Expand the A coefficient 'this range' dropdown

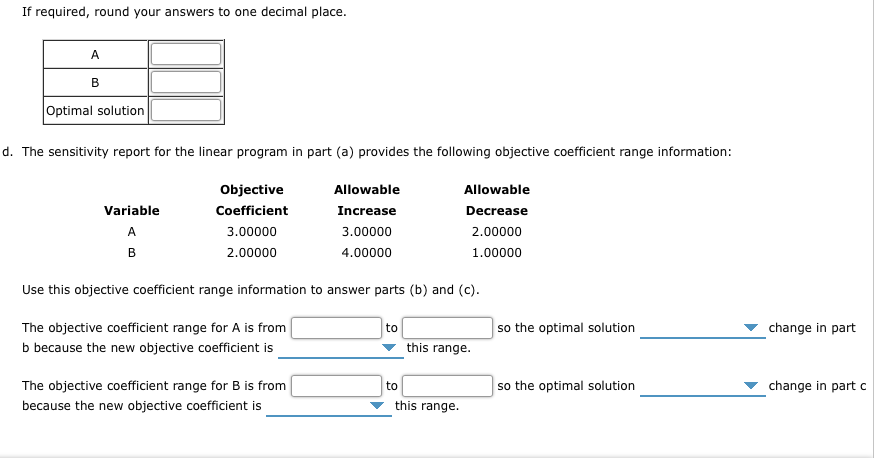[339, 348]
